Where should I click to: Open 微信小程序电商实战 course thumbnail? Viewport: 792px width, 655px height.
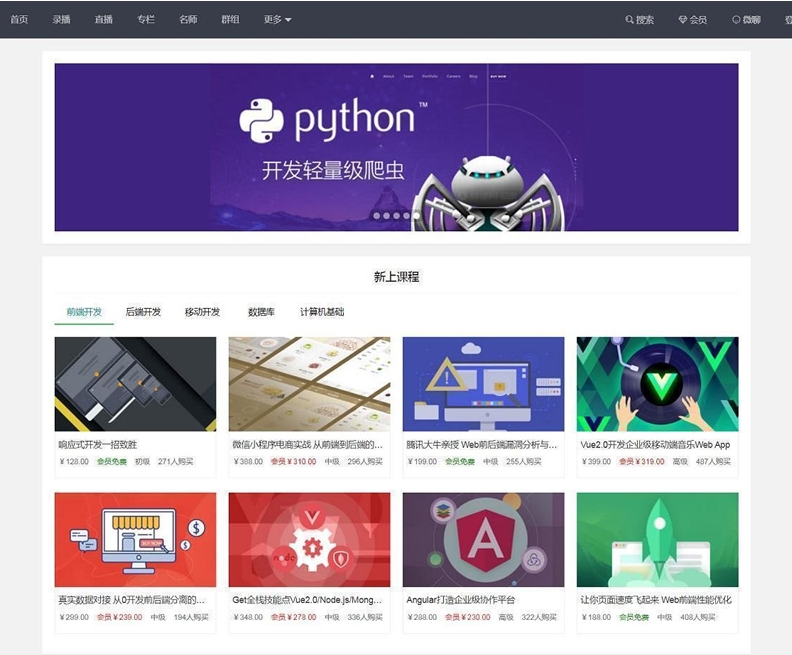309,384
